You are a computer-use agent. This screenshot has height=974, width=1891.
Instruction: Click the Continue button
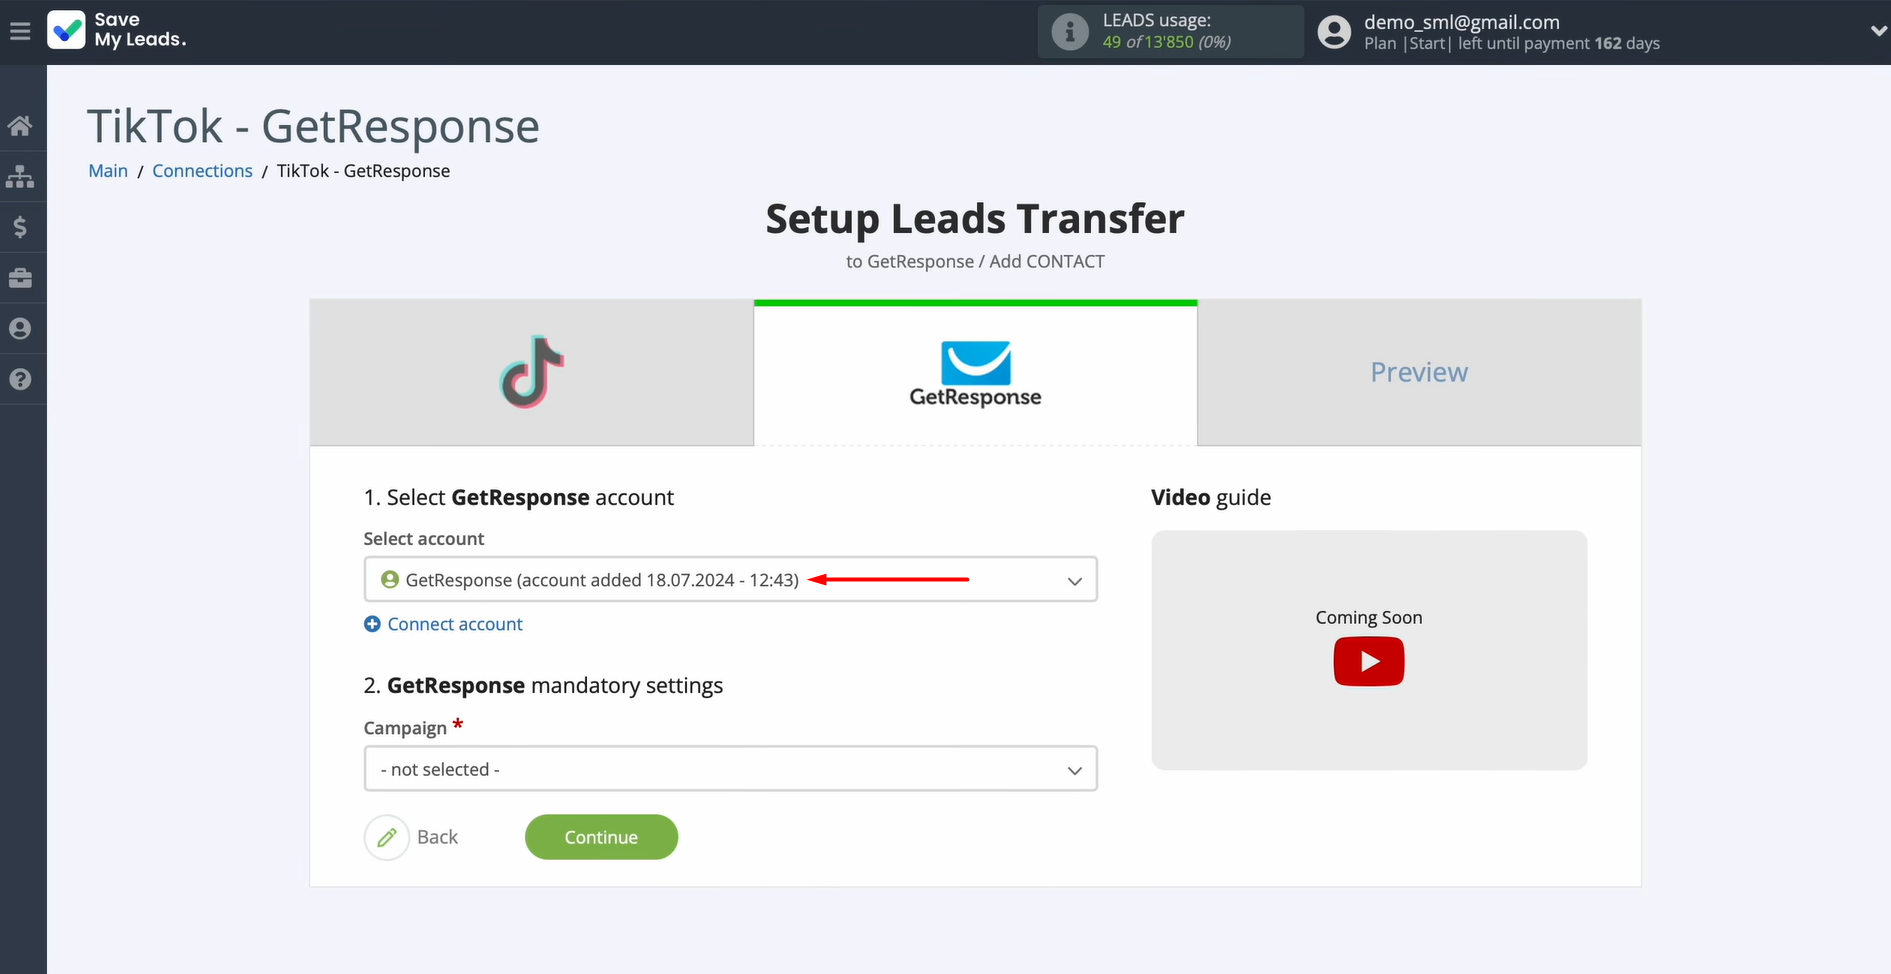pos(601,837)
